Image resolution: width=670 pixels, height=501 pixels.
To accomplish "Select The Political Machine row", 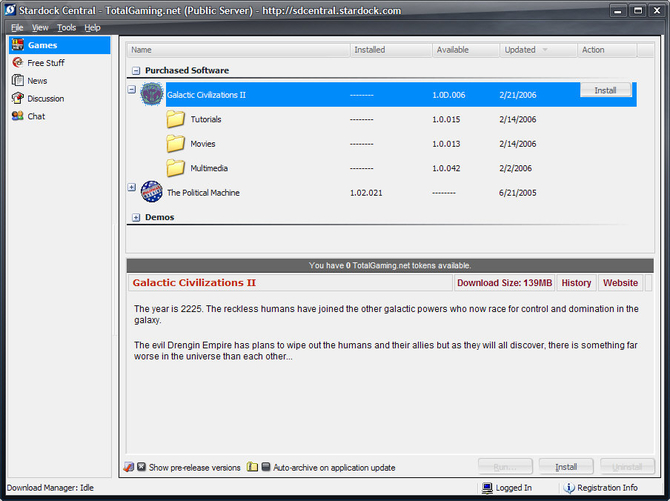I will tap(382, 192).
